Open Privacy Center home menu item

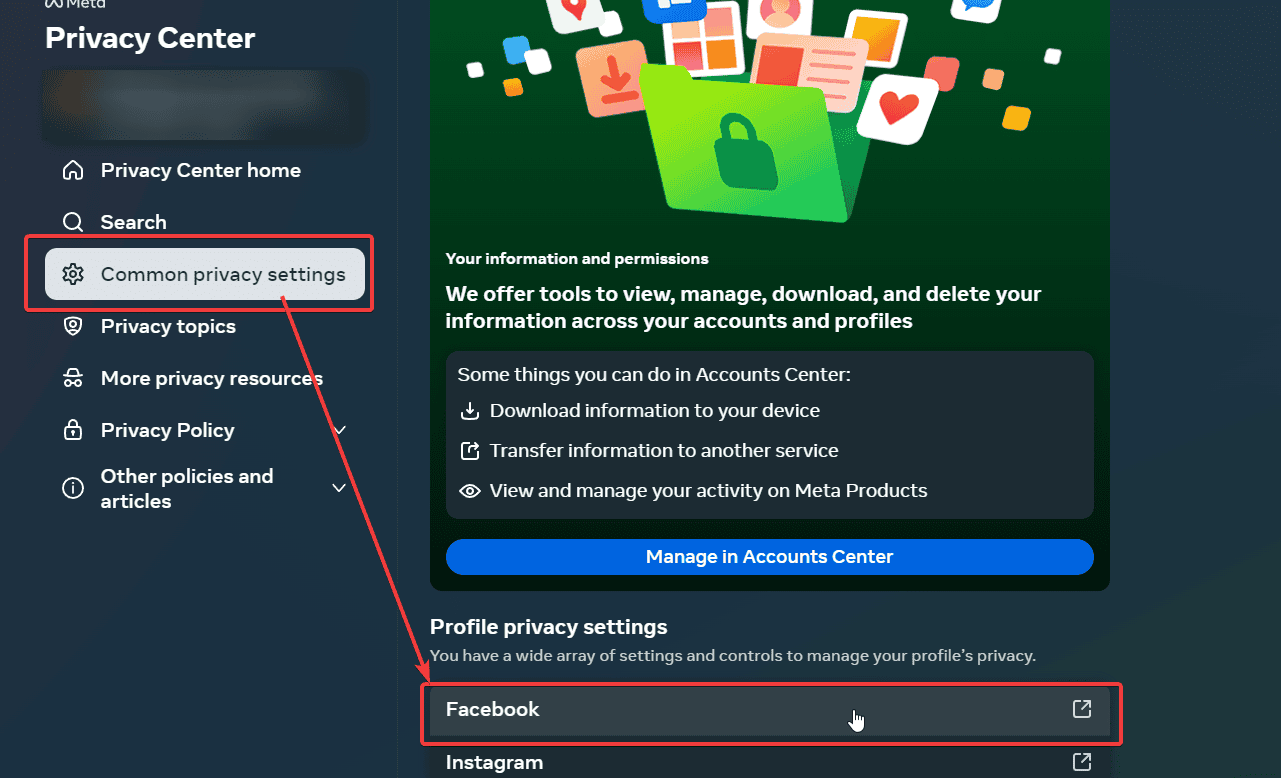tap(200, 170)
